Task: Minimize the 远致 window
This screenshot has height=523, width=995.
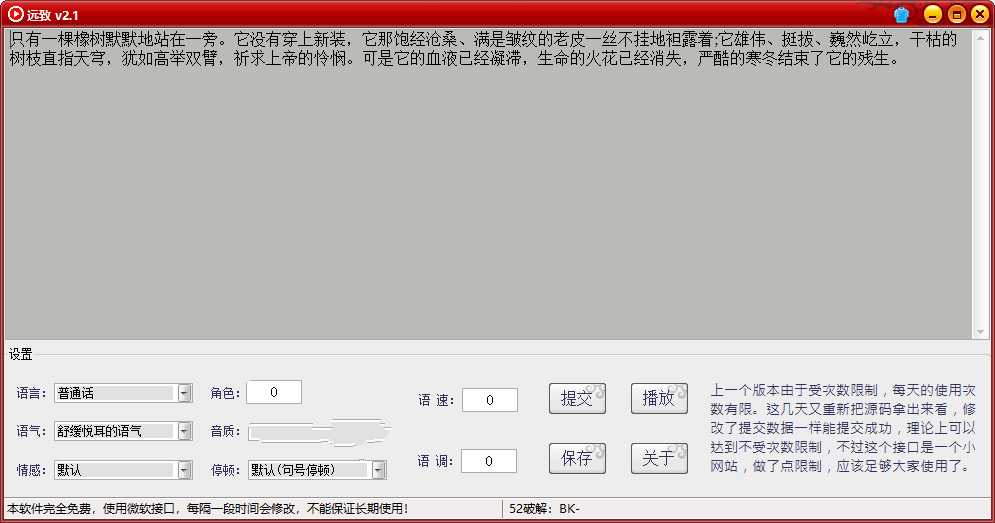Action: point(932,14)
